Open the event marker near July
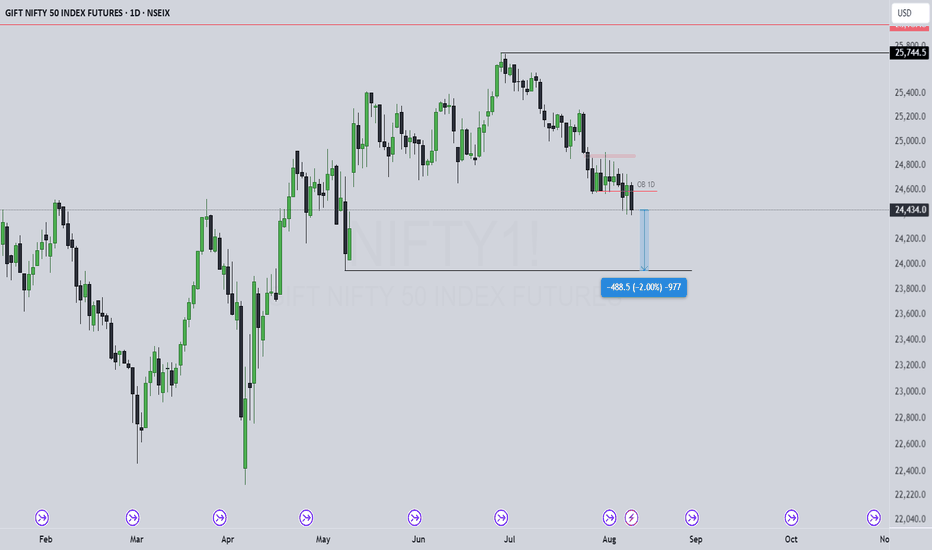This screenshot has width=932, height=550. tap(501, 518)
